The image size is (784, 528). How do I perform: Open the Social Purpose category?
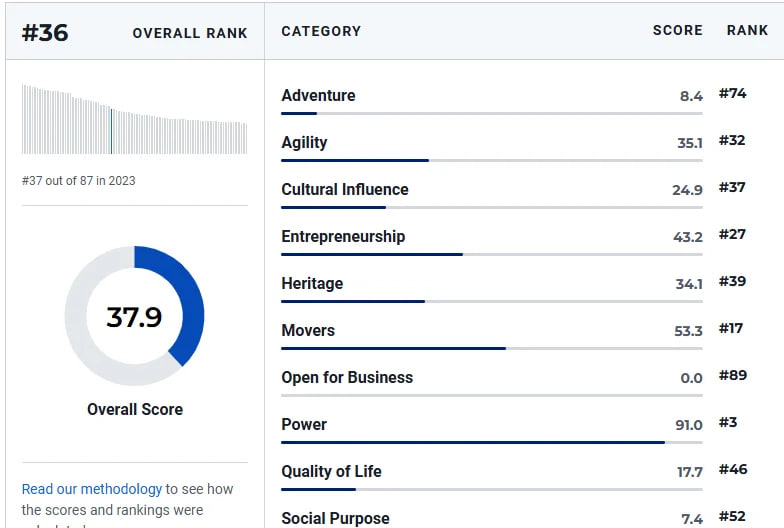335,518
